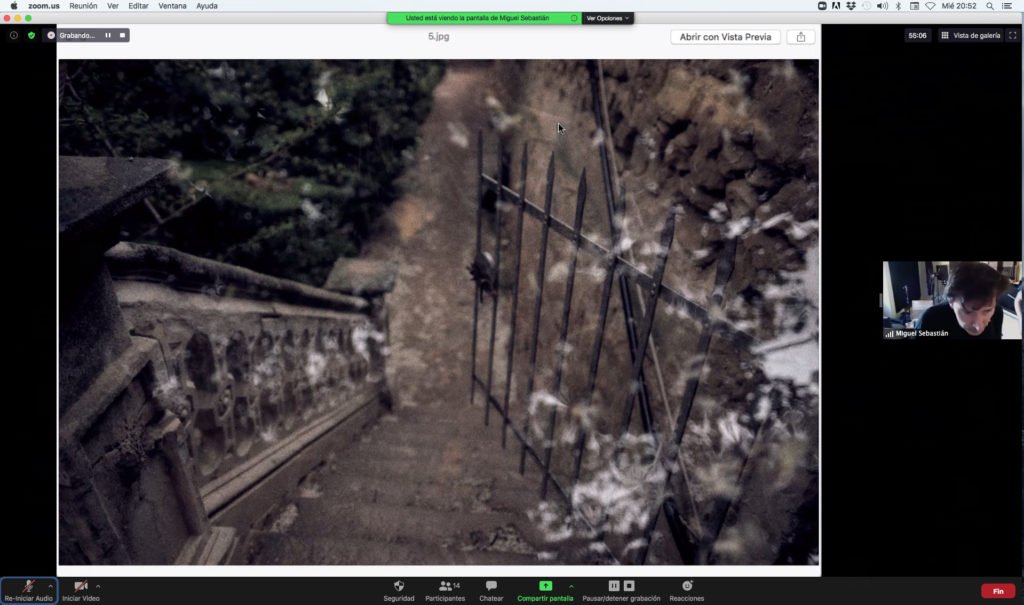
Task: Open the Participantes panel
Action: (x=445, y=586)
